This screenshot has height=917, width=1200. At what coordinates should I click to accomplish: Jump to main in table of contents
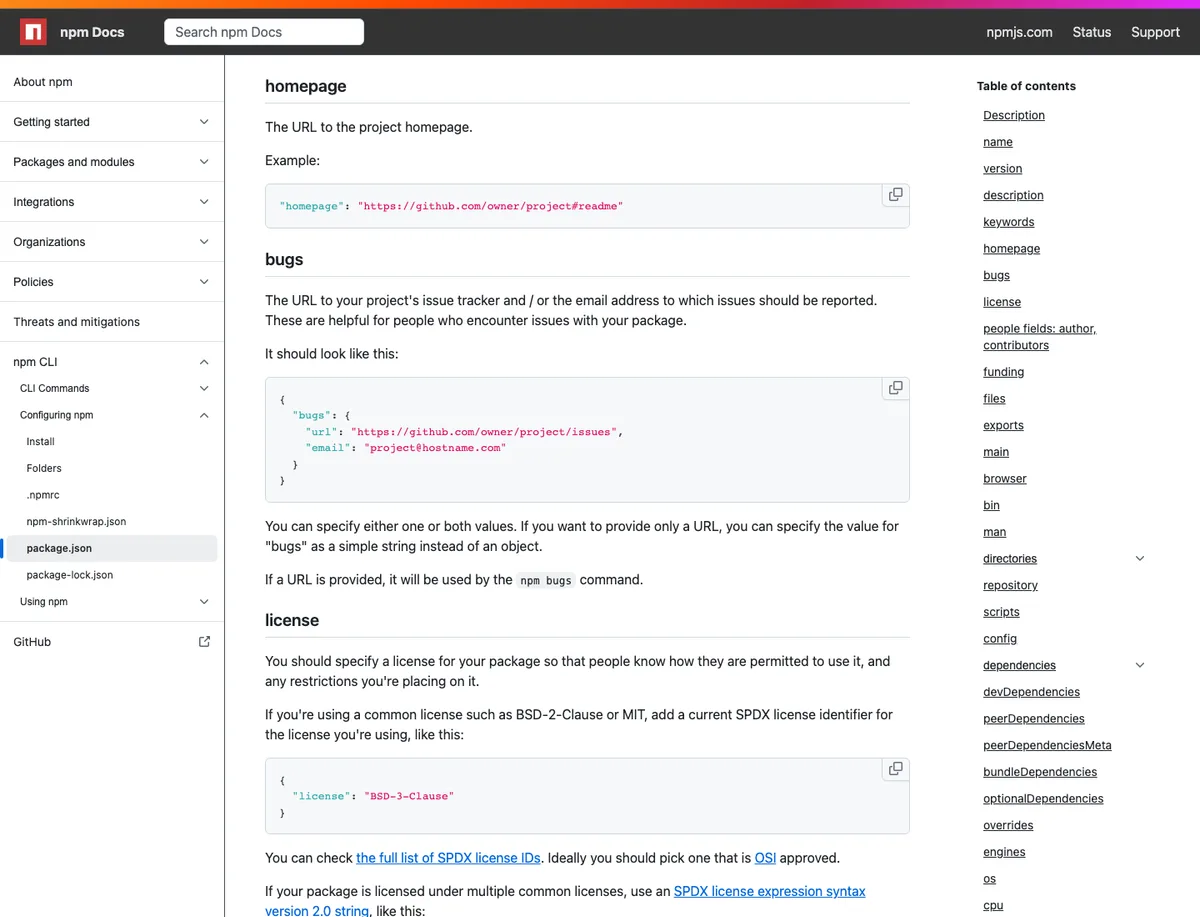tap(996, 452)
